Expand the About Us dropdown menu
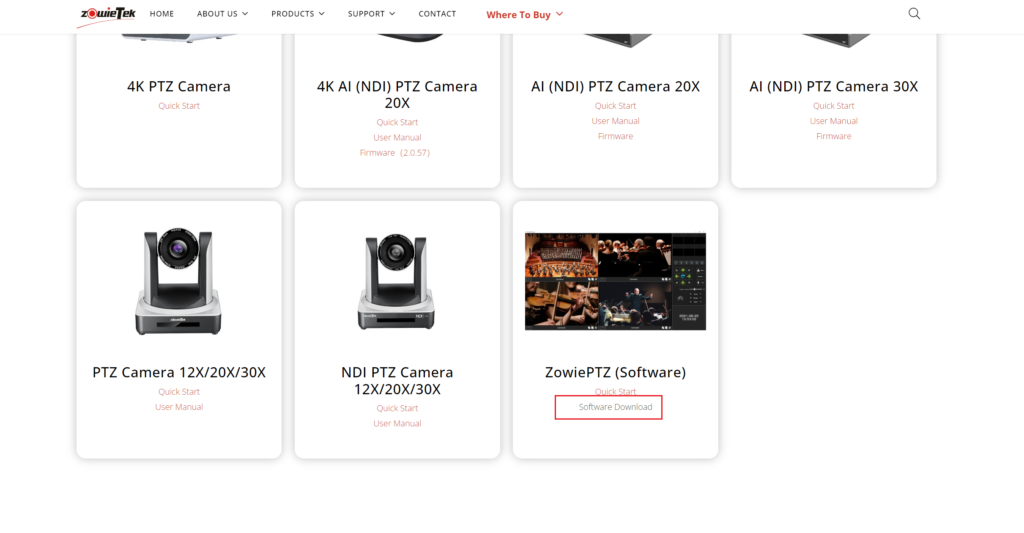This screenshot has height=533, width=1024. [222, 14]
